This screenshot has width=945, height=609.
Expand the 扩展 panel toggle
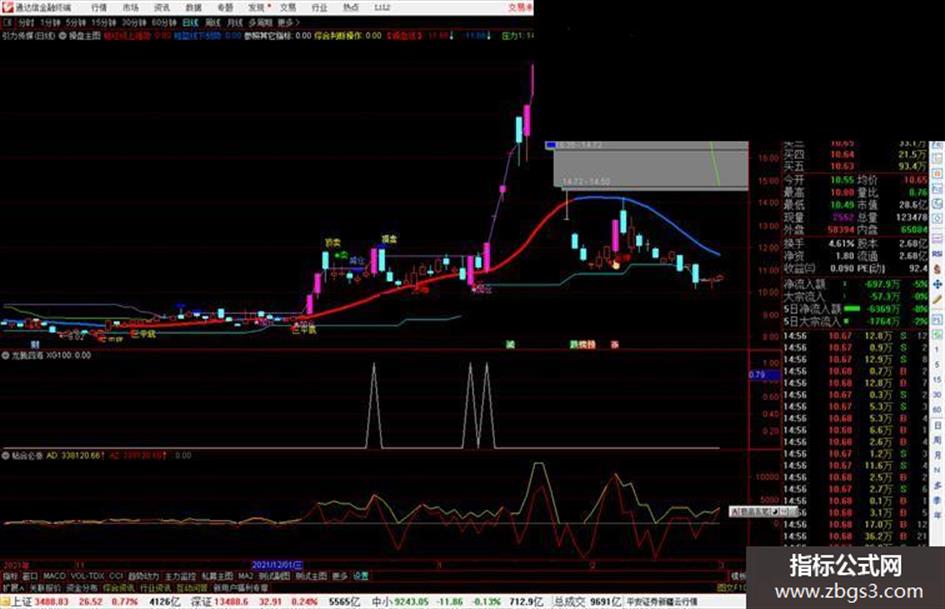pos(13,587)
